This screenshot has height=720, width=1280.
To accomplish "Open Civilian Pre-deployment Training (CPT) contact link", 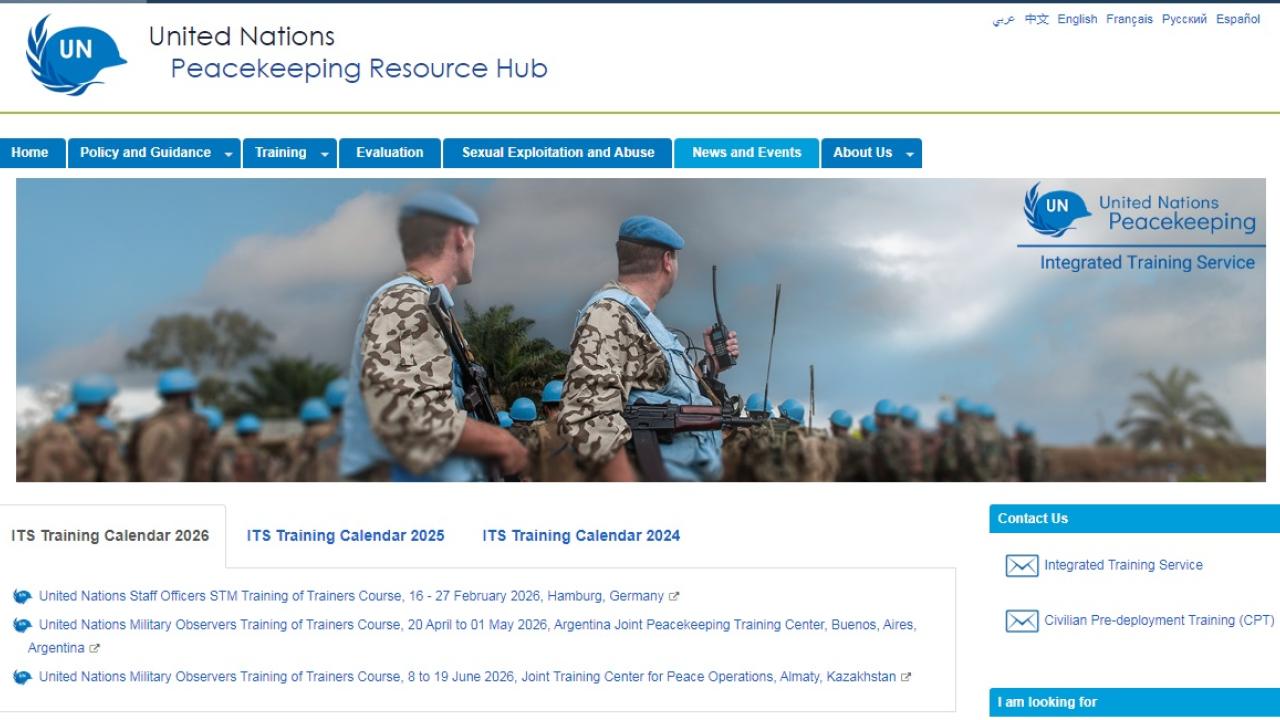I will click(1160, 620).
